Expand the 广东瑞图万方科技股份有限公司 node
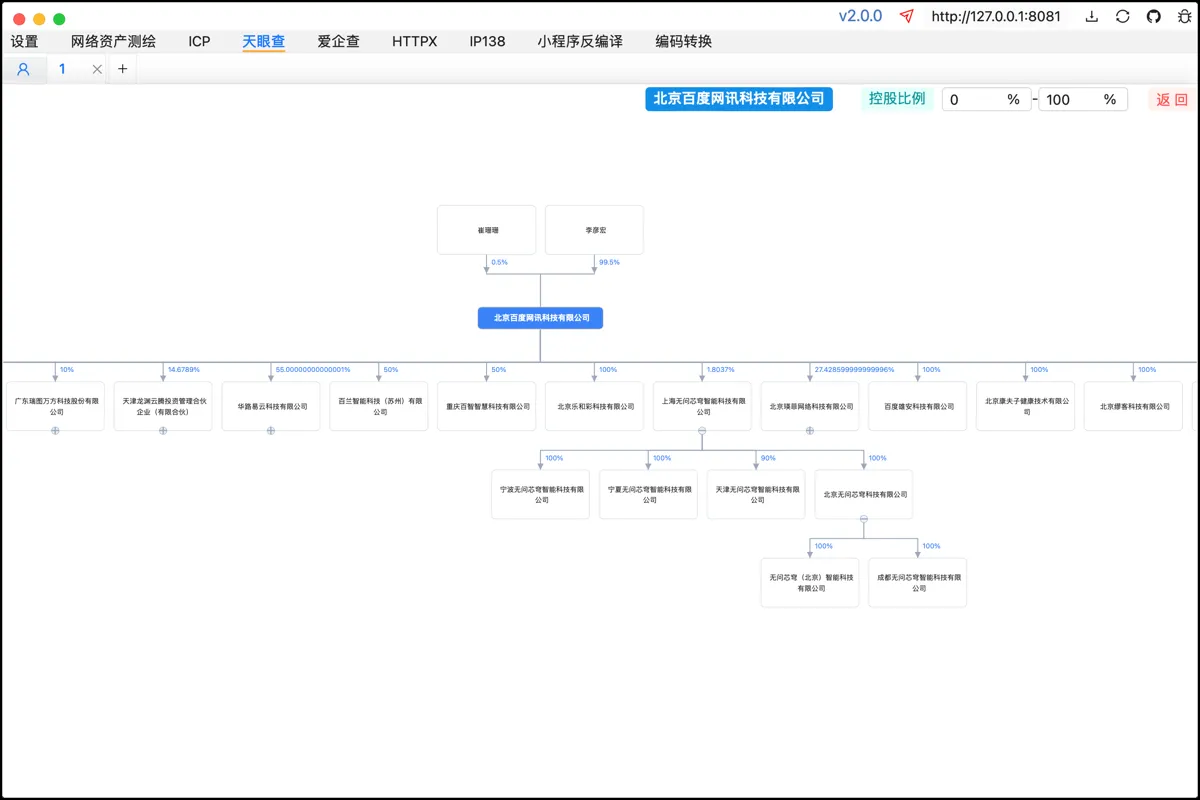 (55, 431)
